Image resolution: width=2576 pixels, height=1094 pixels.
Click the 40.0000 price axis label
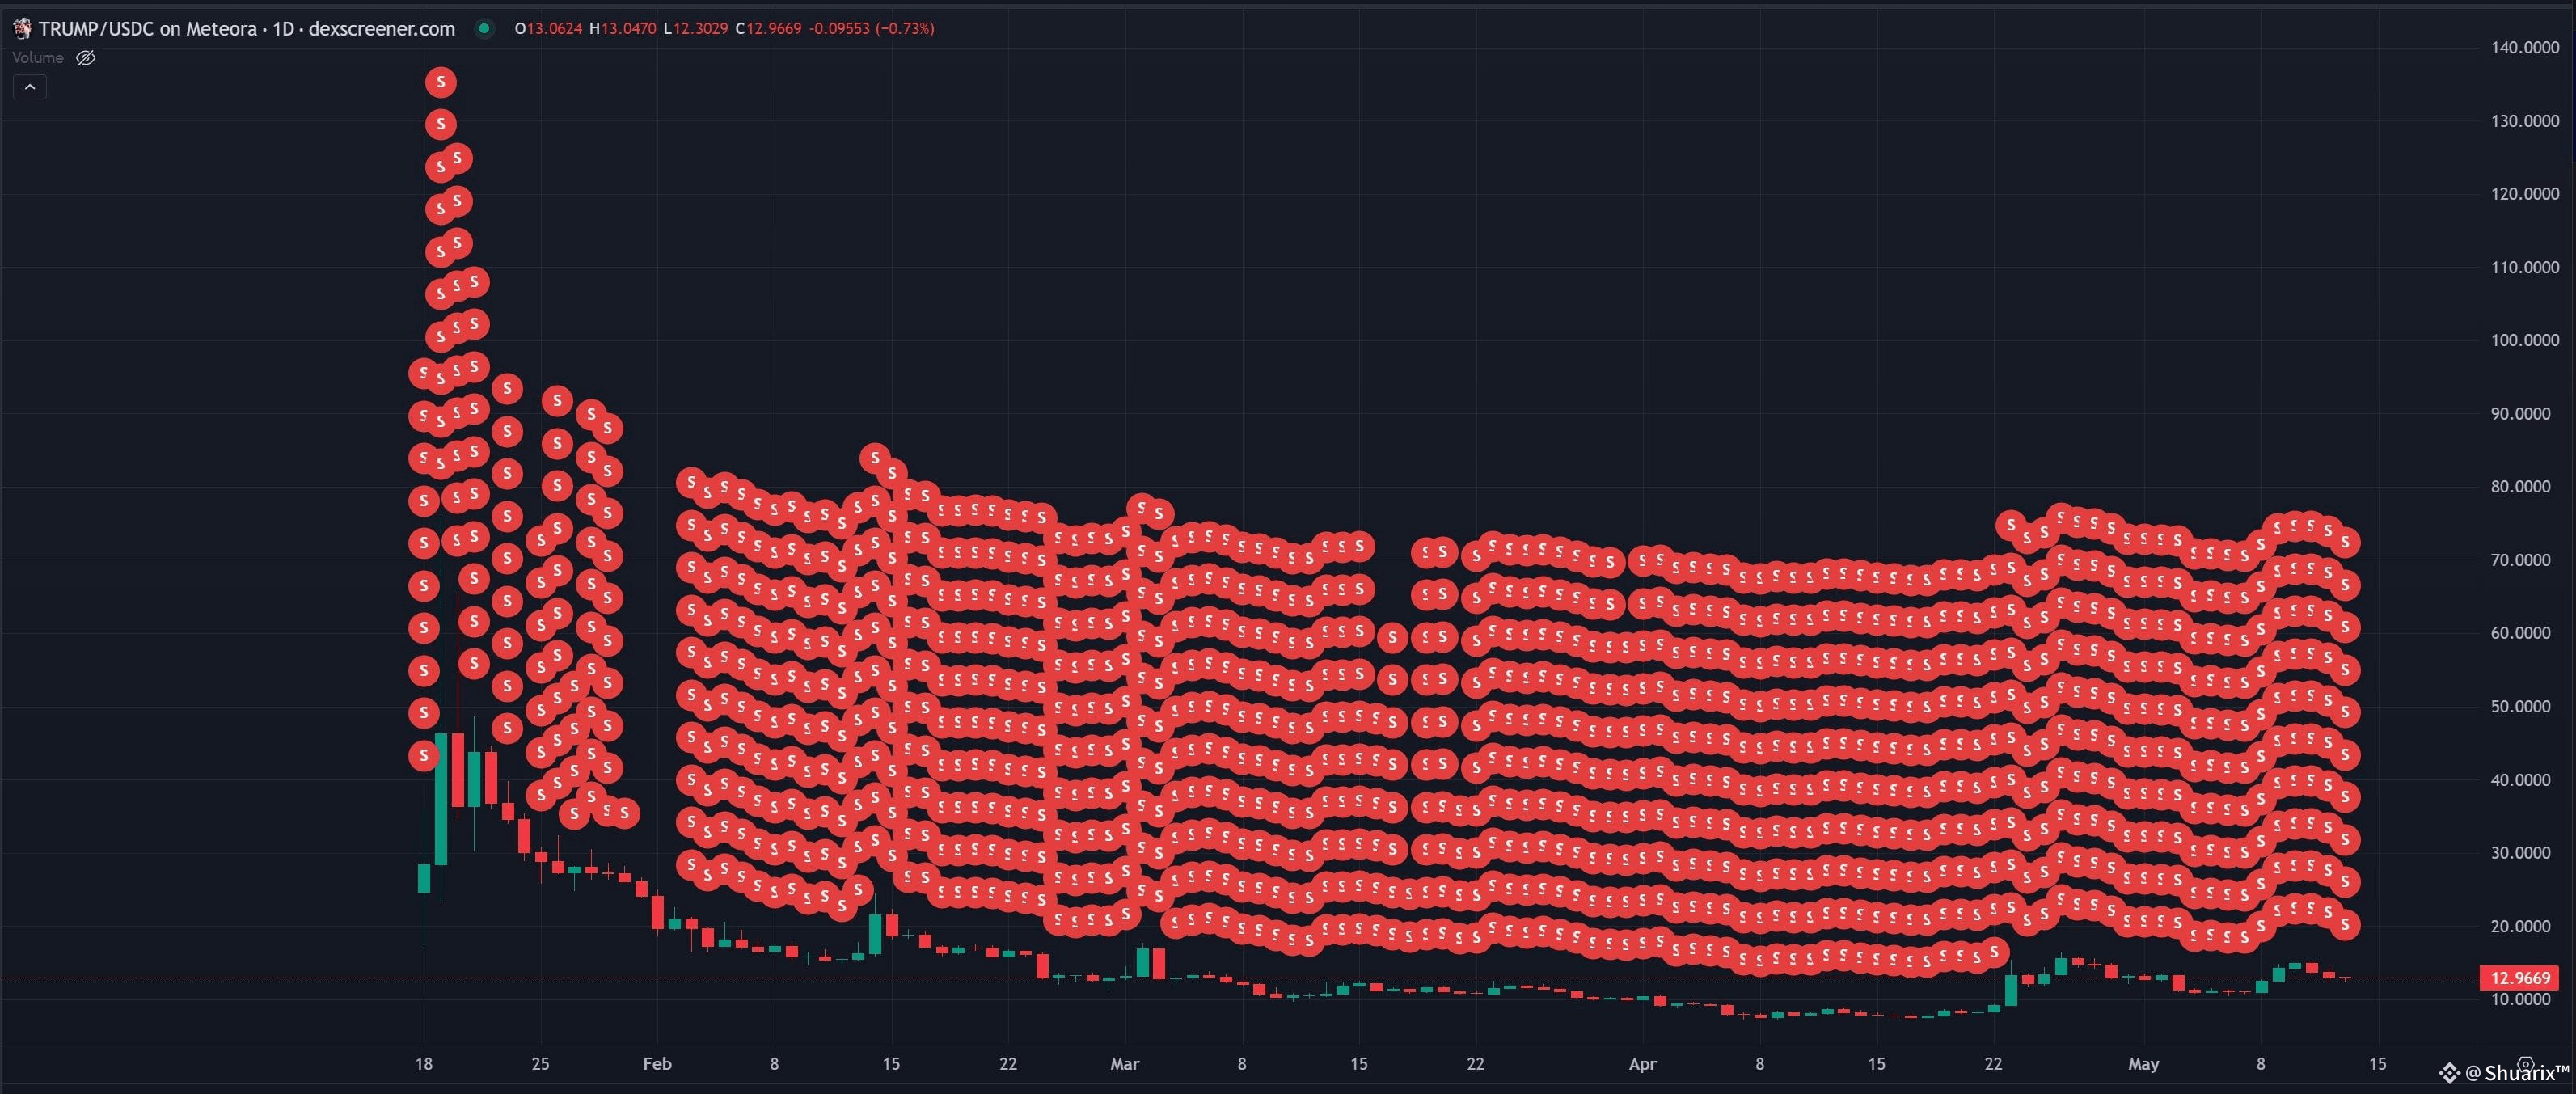2521,780
